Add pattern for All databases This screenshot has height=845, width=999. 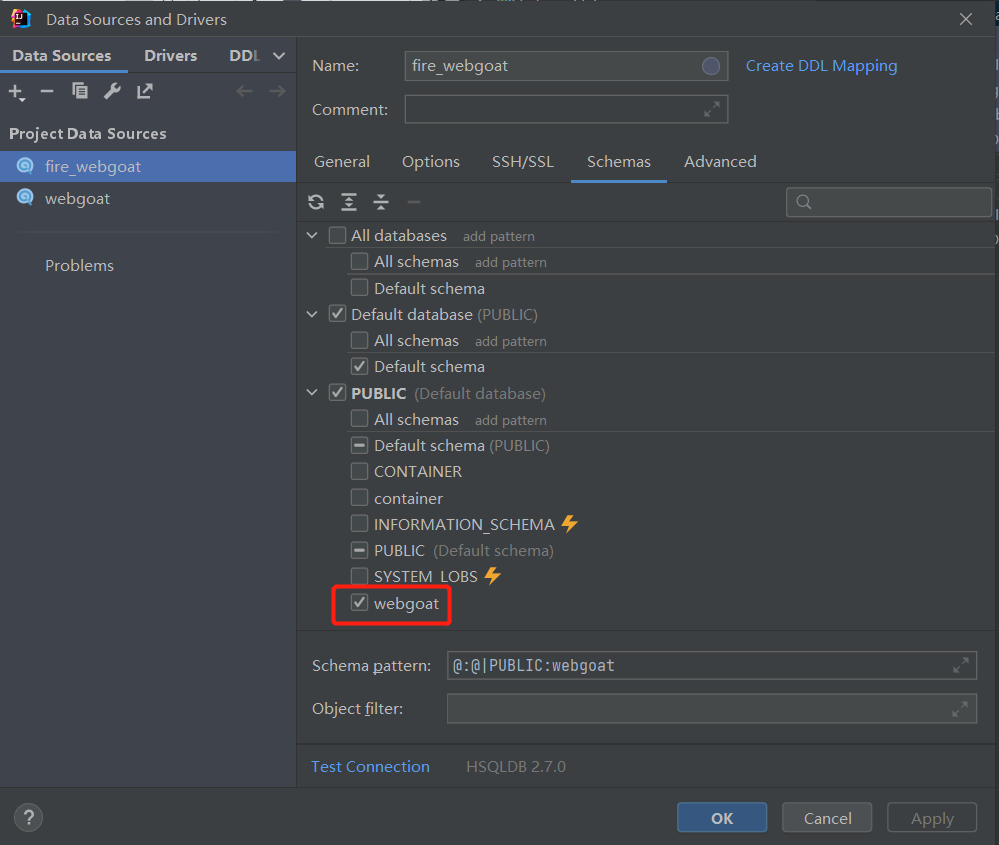(499, 236)
